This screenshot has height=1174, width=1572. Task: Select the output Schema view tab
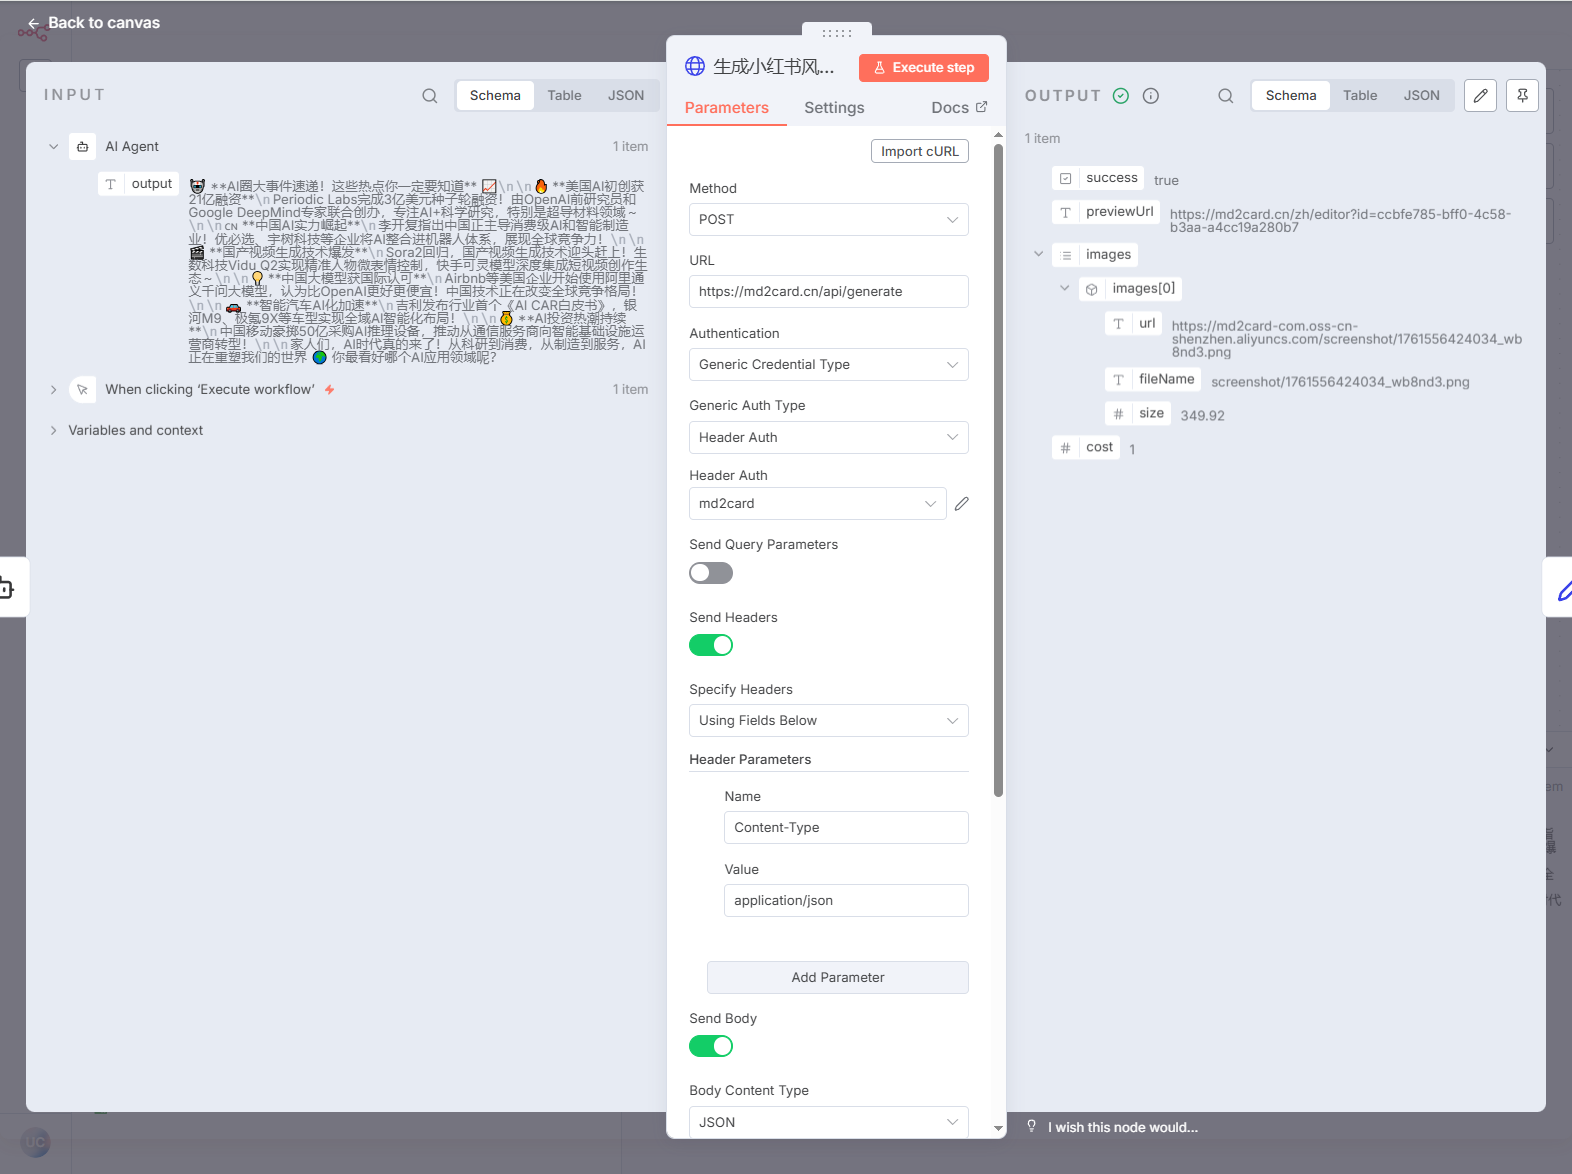click(1291, 96)
